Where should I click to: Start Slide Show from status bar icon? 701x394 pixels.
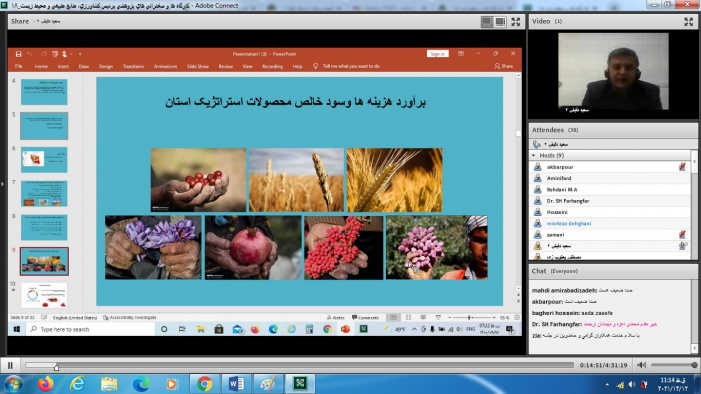(x=438, y=318)
